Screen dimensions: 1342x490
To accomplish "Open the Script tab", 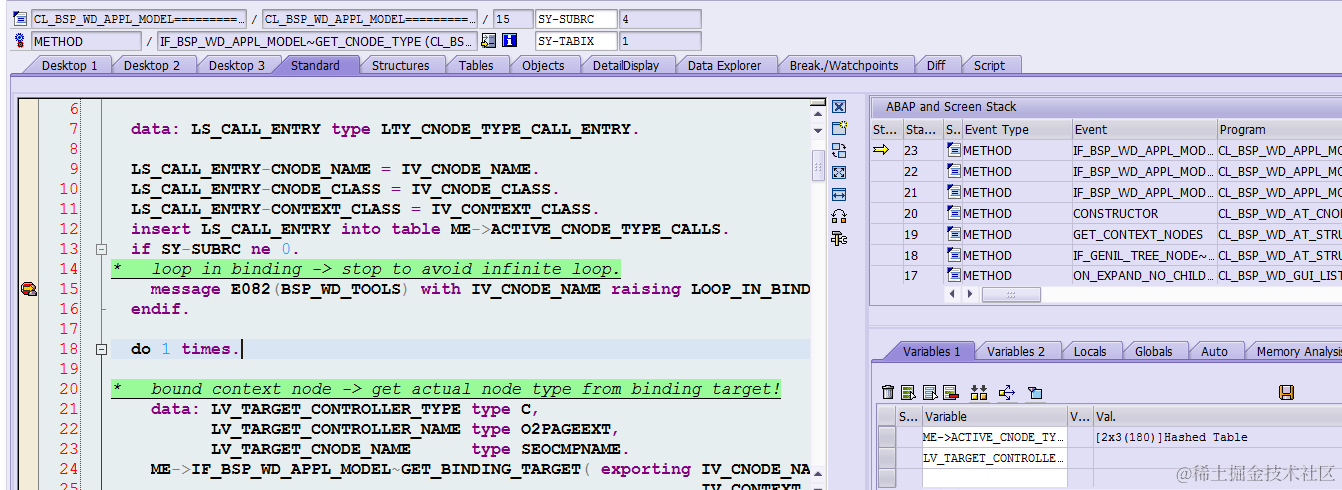I will pos(989,65).
